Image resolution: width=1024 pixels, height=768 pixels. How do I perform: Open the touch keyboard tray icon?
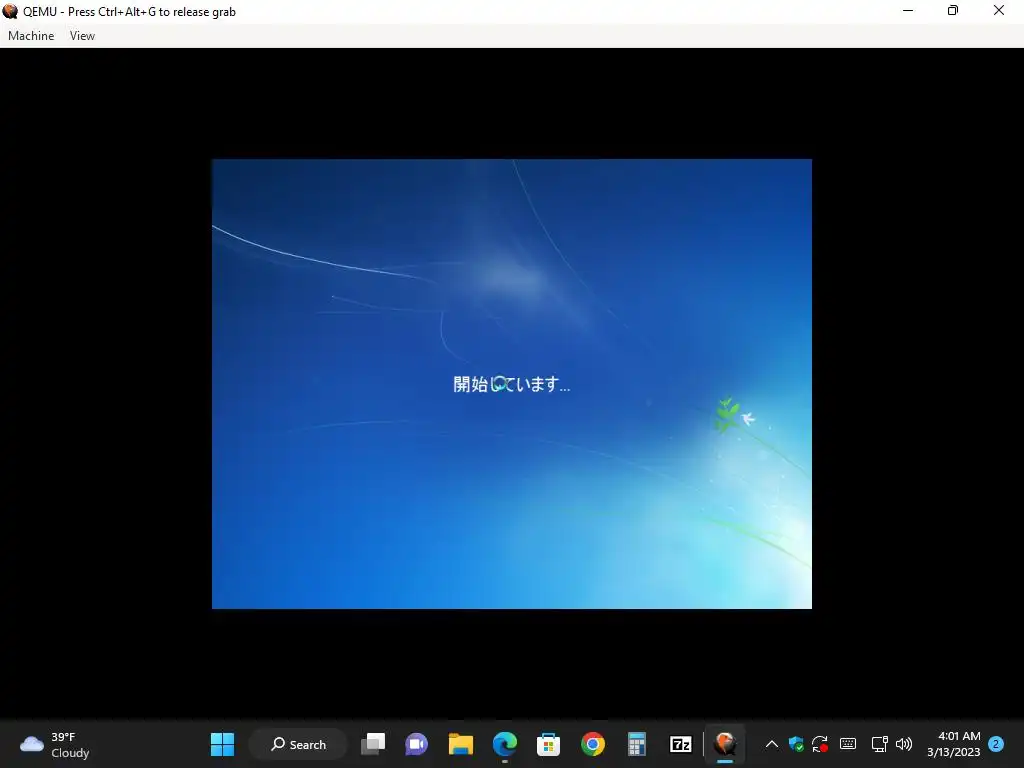[x=848, y=743]
